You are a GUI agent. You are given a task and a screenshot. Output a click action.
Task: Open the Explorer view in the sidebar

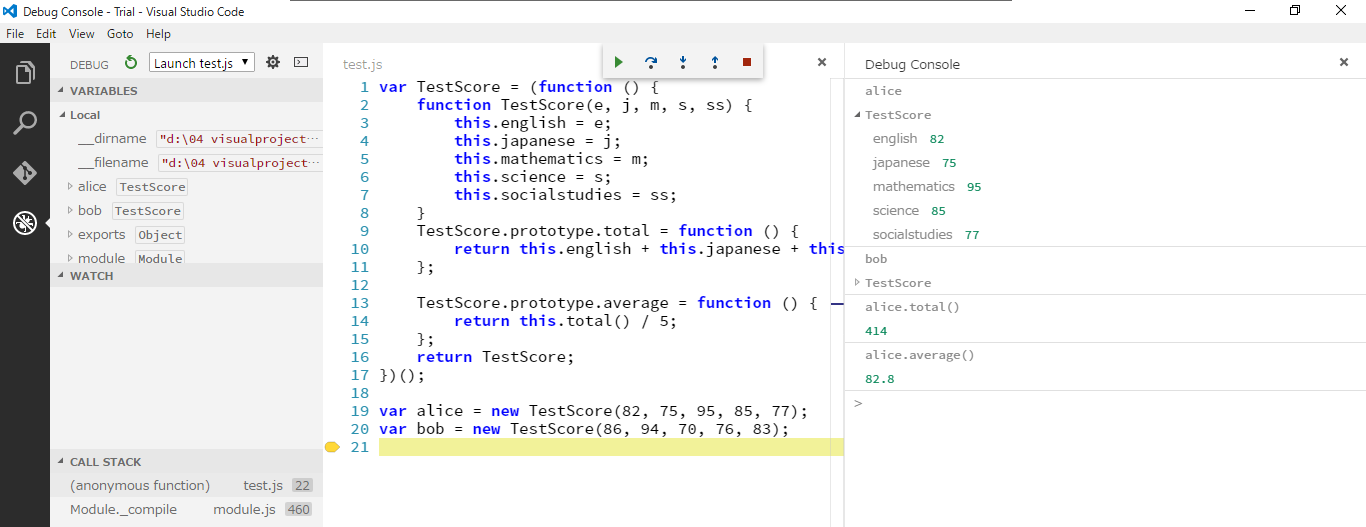pos(25,73)
